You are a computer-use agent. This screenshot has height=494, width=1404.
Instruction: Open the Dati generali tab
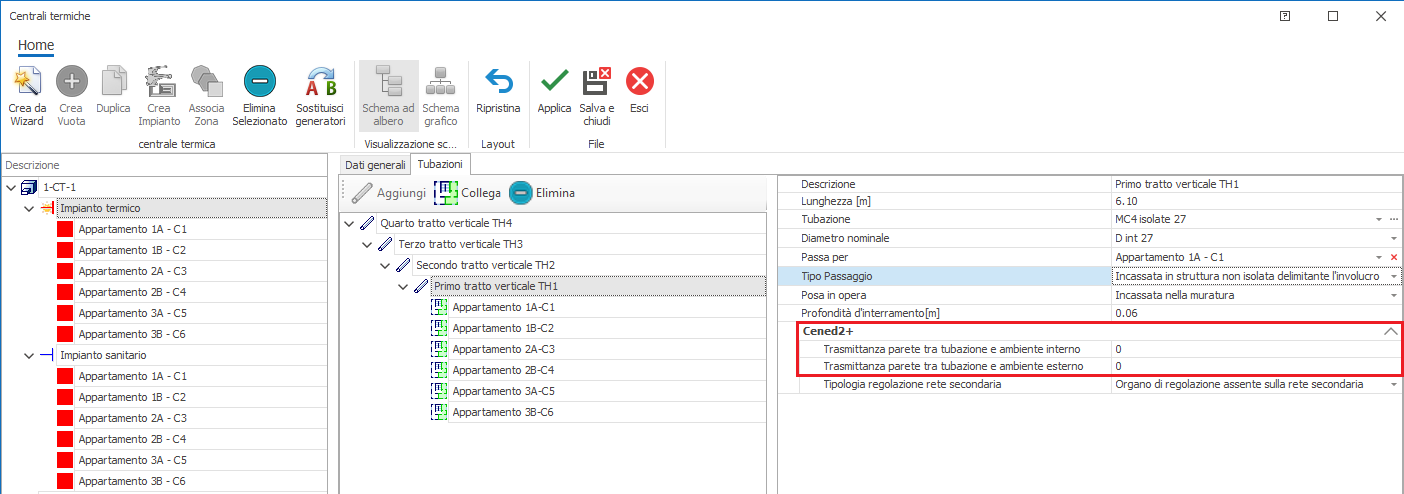[375, 164]
